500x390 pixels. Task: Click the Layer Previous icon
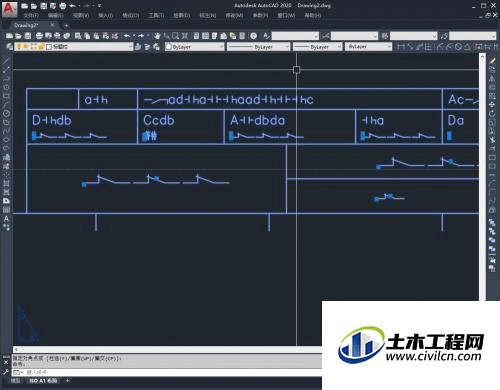pyautogui.click(x=147, y=47)
